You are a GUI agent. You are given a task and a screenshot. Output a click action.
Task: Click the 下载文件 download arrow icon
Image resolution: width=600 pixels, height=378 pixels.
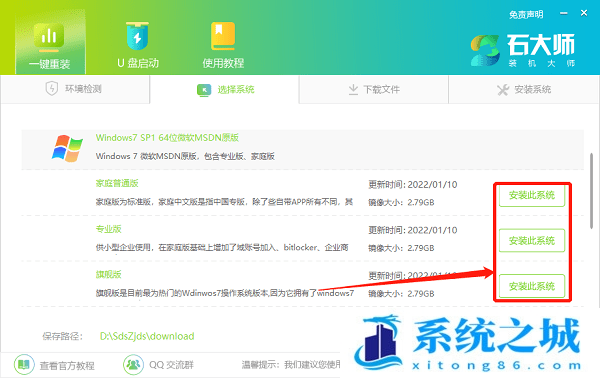[x=353, y=90]
